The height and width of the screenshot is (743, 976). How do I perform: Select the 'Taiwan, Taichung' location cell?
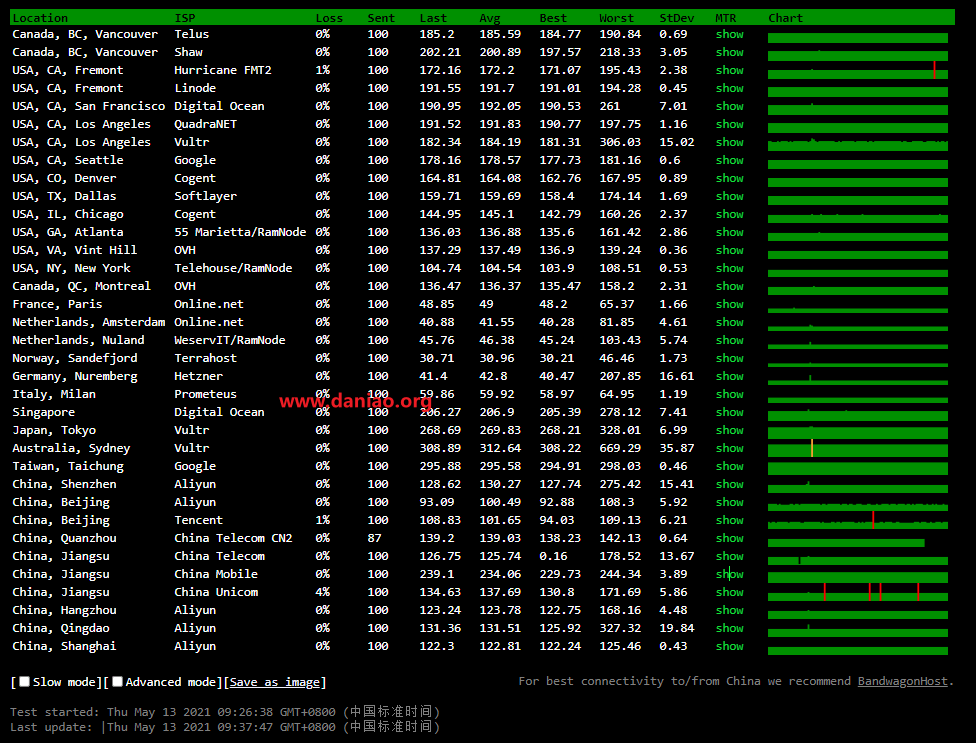[68, 467]
